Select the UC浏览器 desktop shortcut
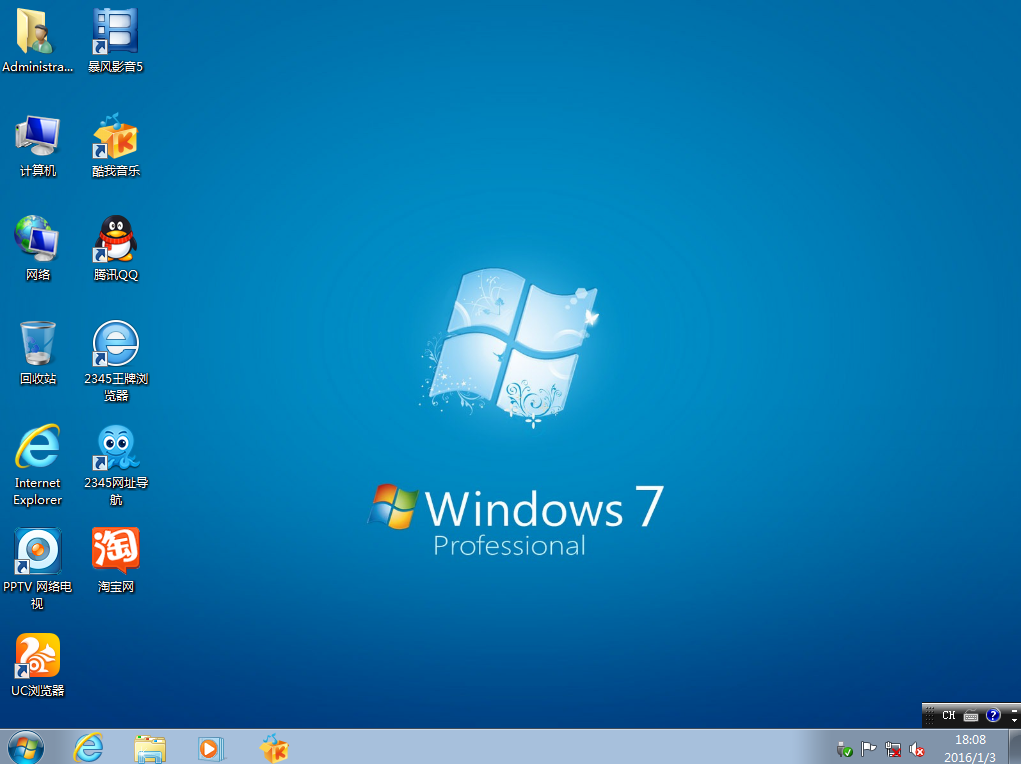The image size is (1021, 764). 37,666
